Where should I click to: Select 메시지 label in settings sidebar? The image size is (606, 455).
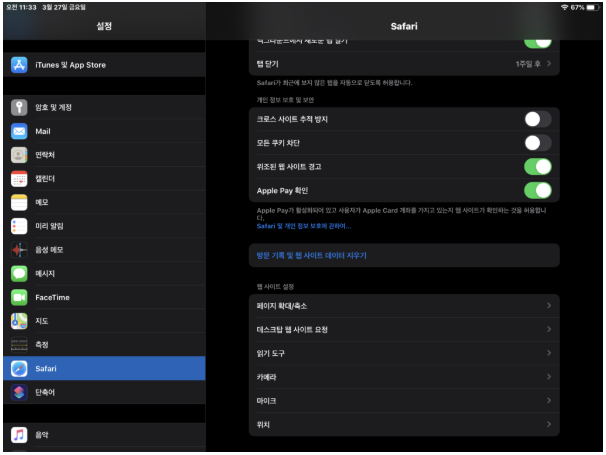45,273
